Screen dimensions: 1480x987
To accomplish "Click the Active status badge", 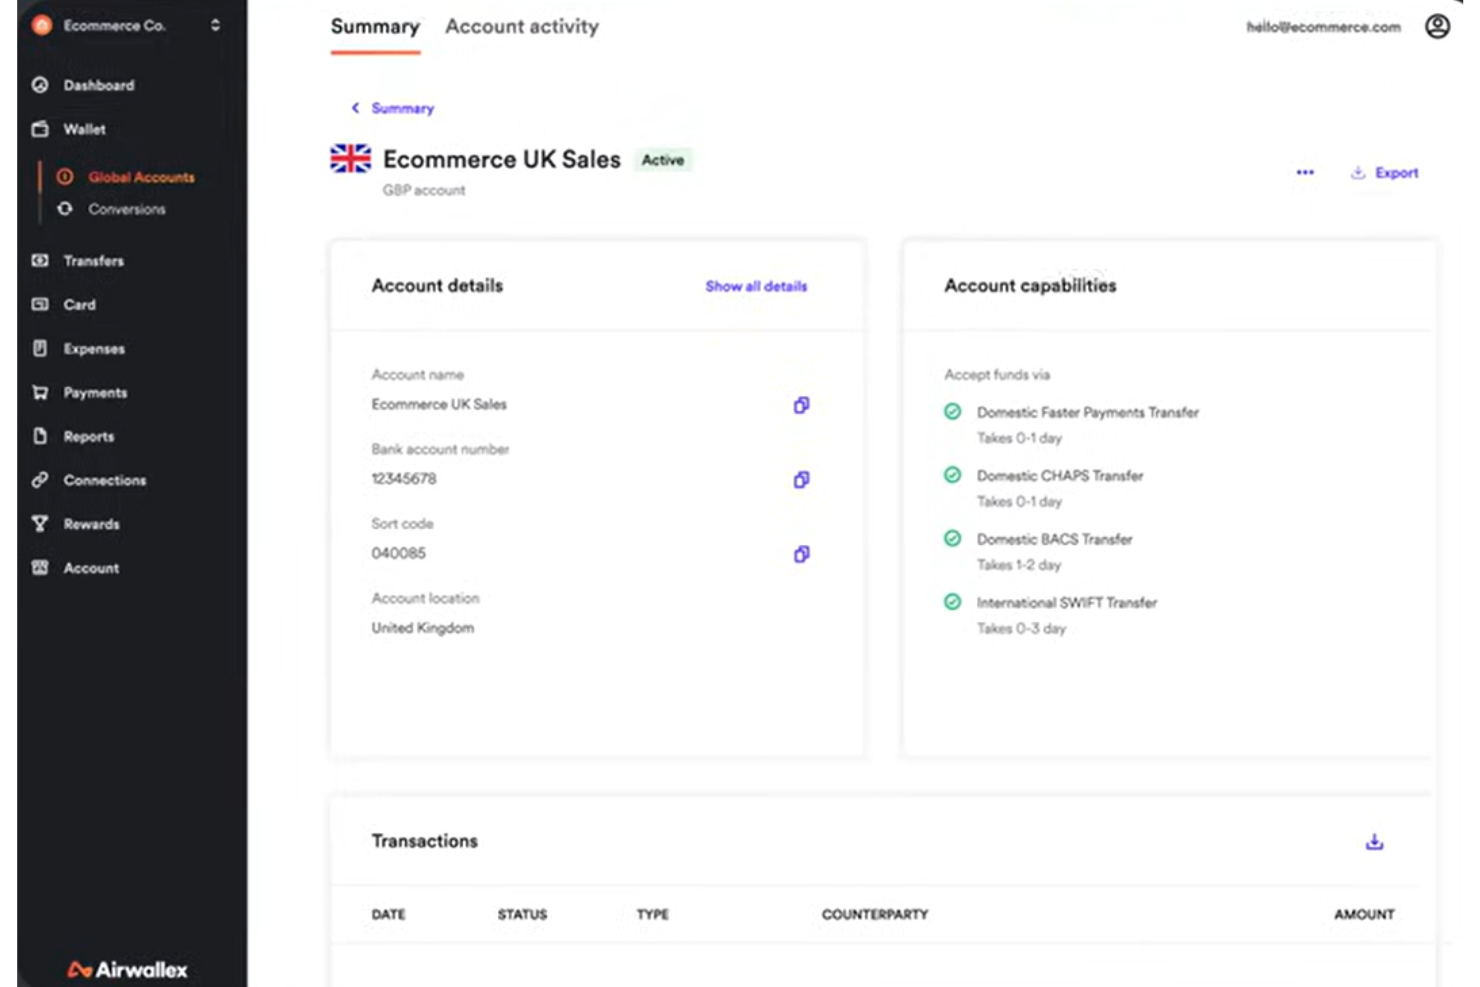I will coord(663,160).
